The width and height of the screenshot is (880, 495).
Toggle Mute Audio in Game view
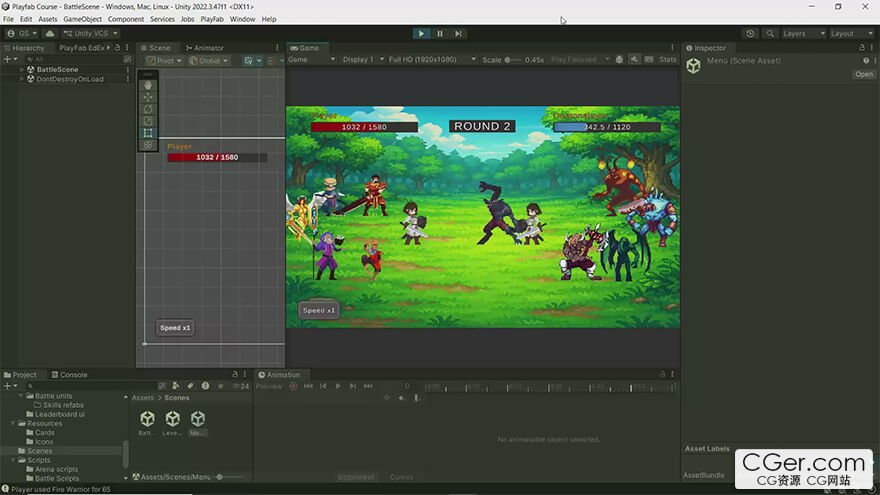pos(634,59)
